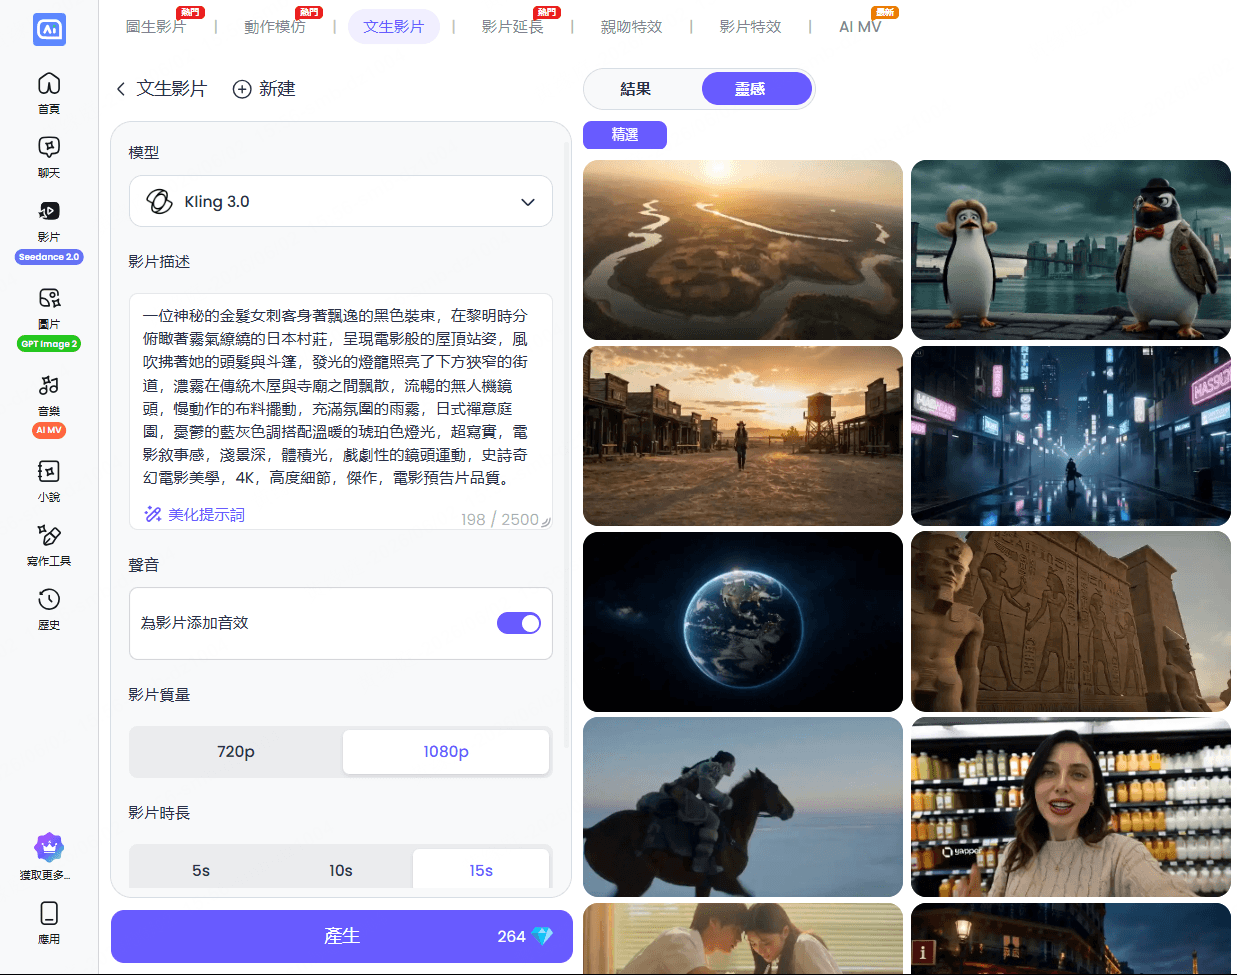1237x975 pixels.
Task: Open the 影片 video sidebar icon
Action: pyautogui.click(x=49, y=211)
